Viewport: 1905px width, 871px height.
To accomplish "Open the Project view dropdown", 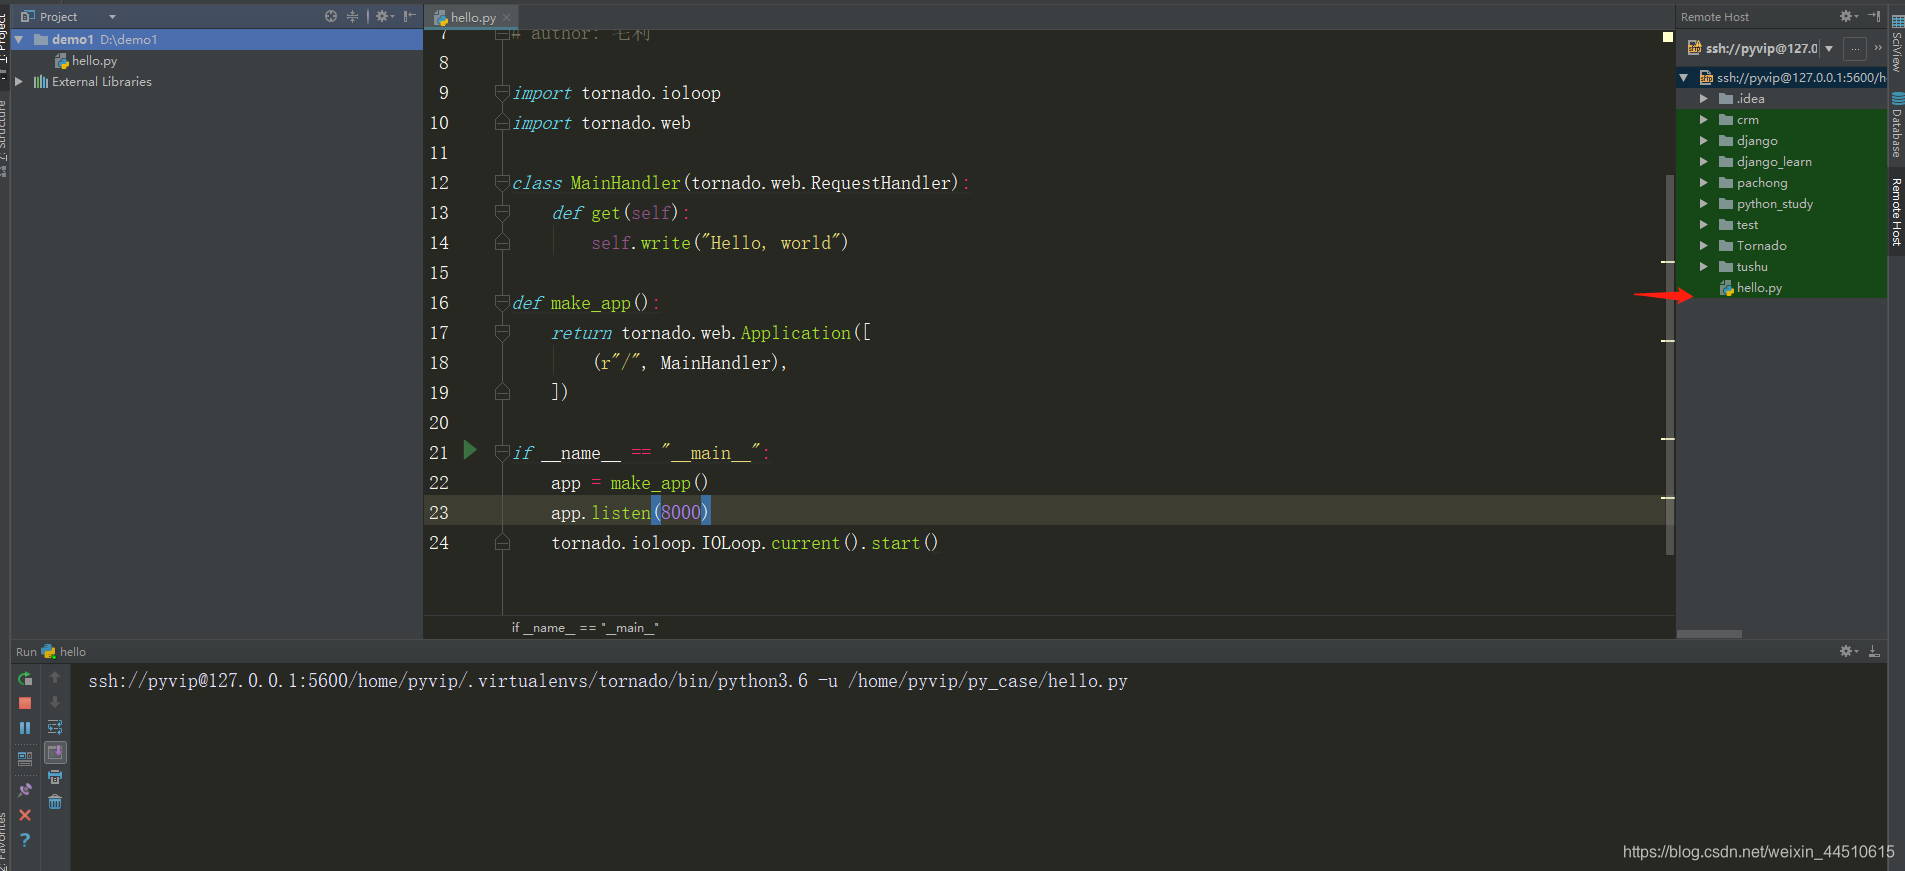I will pyautogui.click(x=112, y=17).
